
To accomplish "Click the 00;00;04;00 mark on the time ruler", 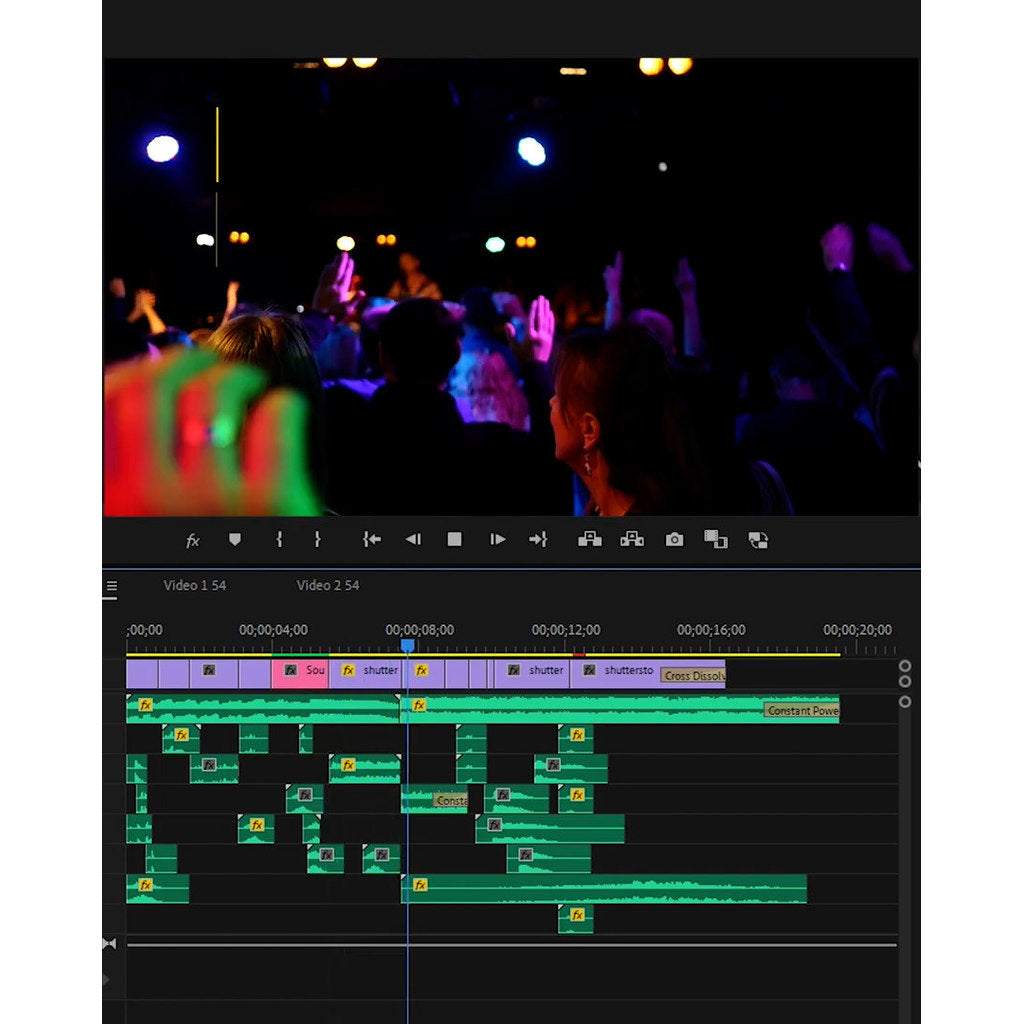I will pyautogui.click(x=273, y=630).
